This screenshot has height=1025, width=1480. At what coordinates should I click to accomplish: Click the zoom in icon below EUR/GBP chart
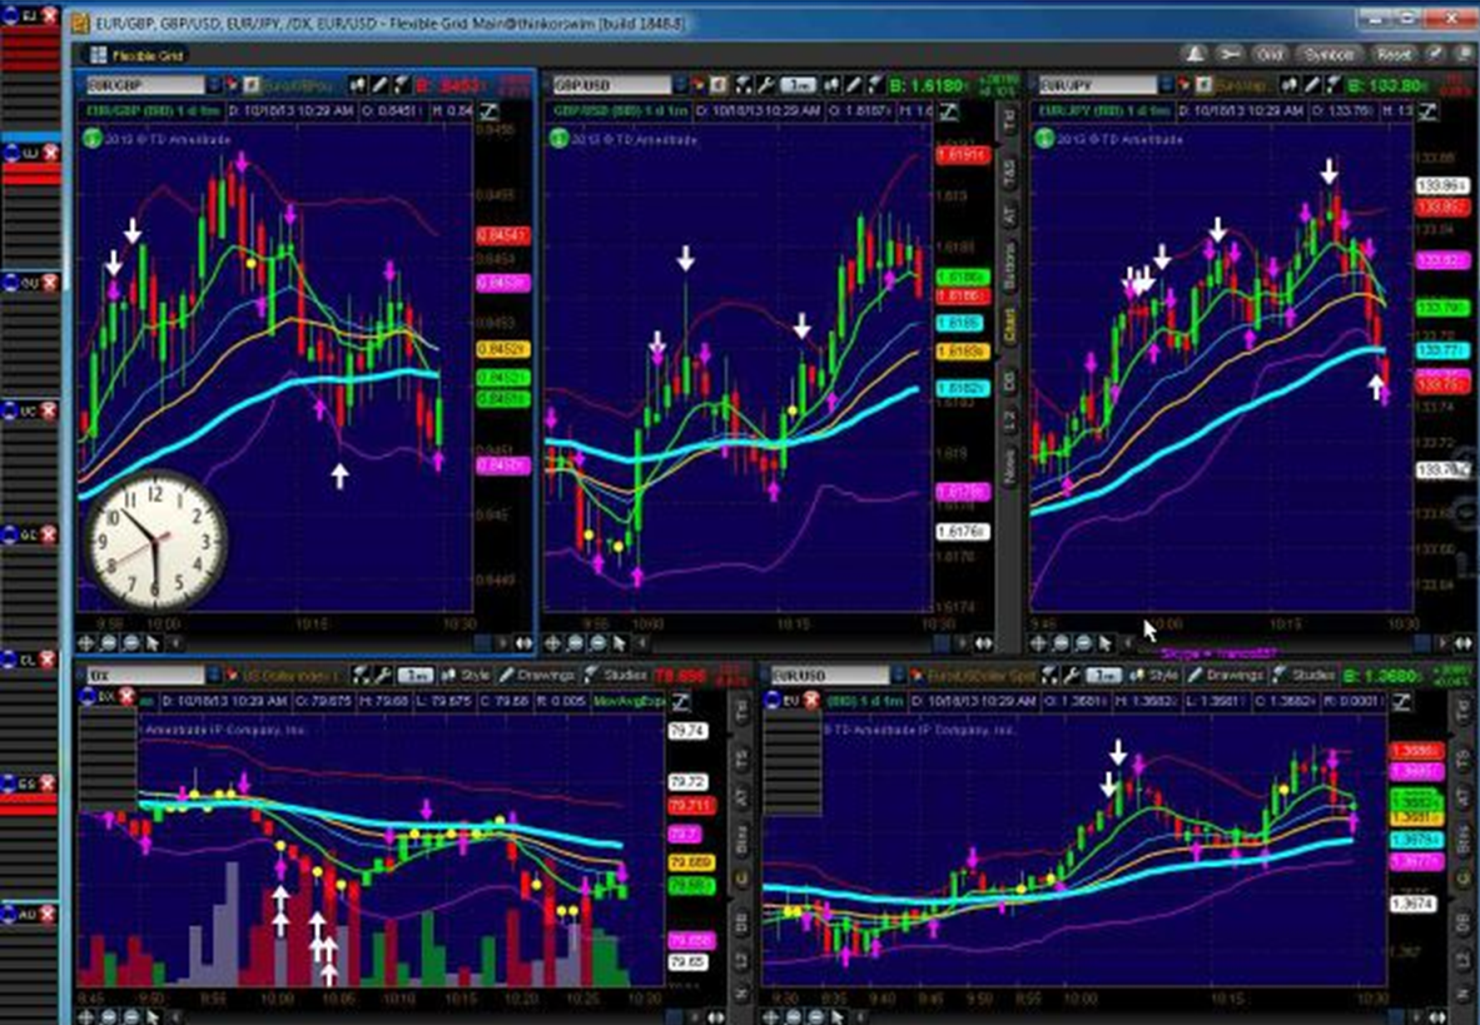pyautogui.click(x=108, y=643)
